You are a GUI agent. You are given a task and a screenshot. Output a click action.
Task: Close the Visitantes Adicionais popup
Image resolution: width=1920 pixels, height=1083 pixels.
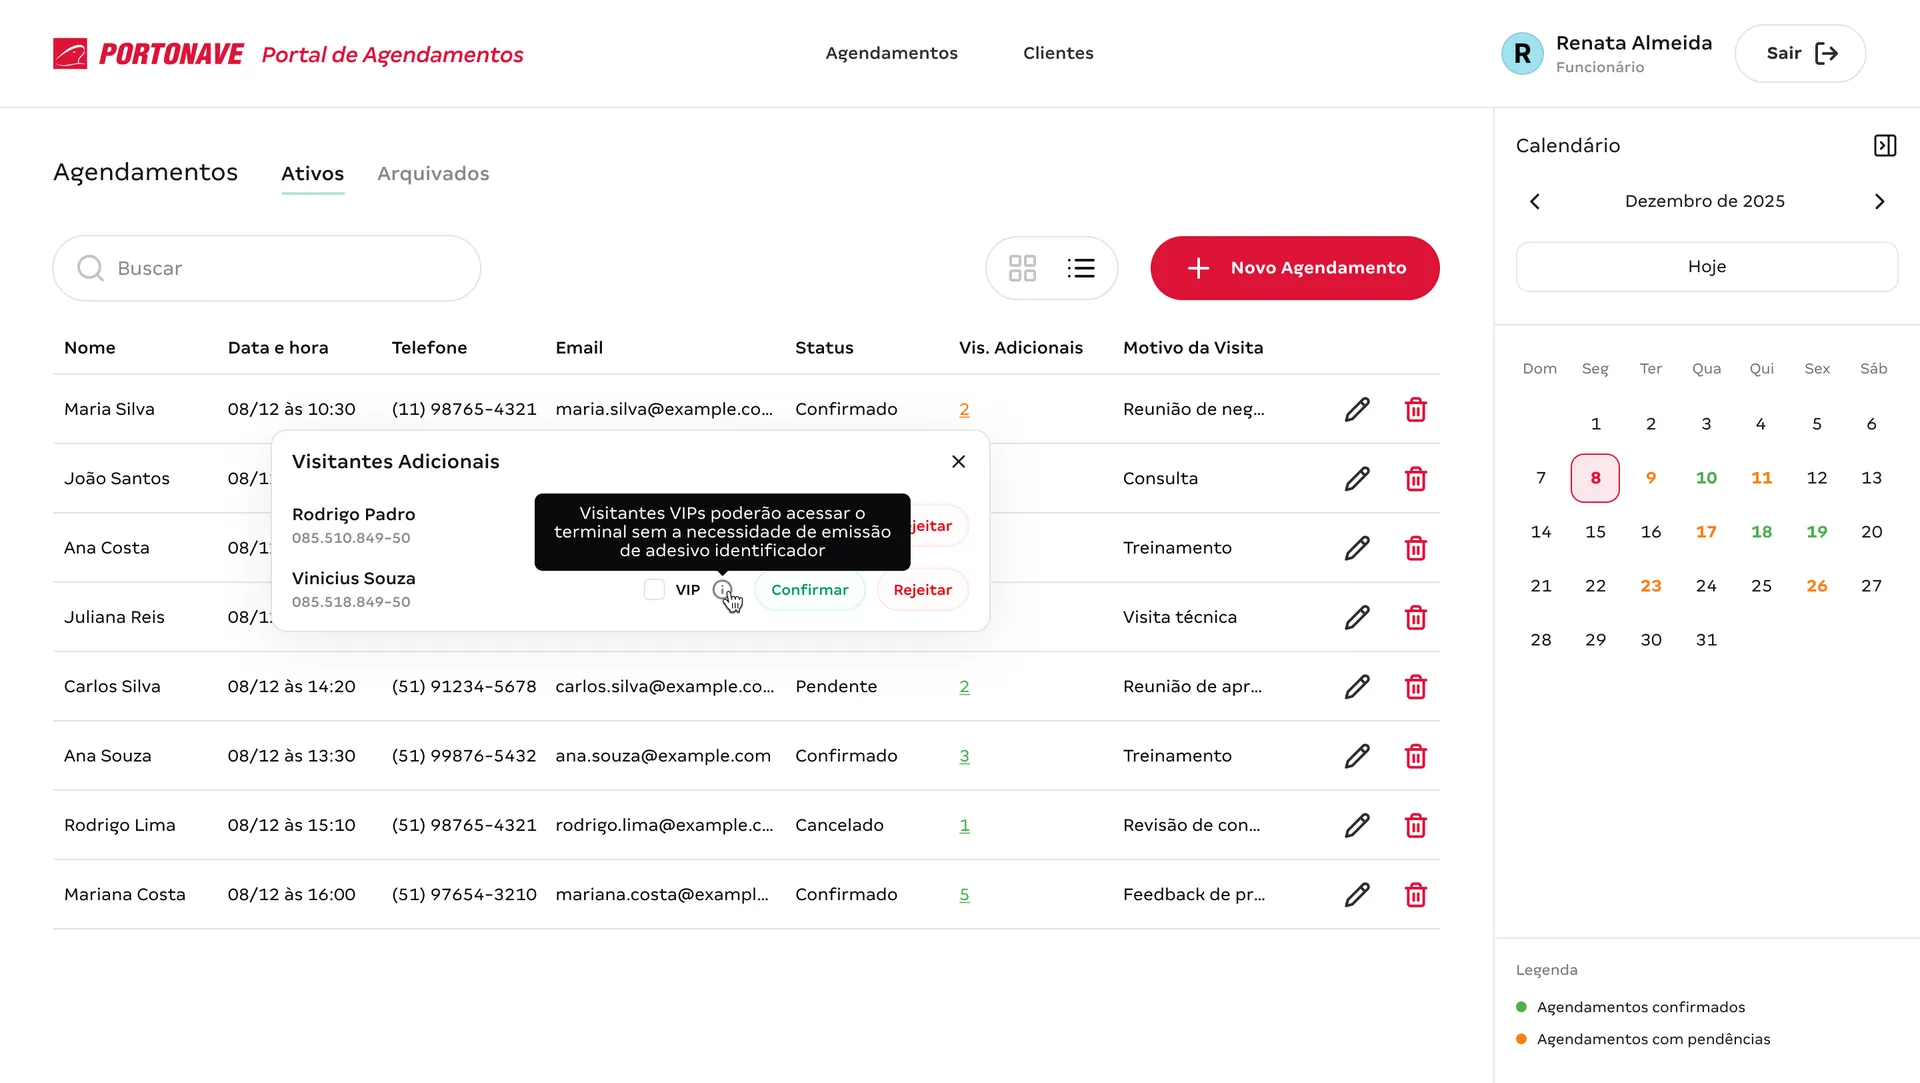pyautogui.click(x=959, y=461)
